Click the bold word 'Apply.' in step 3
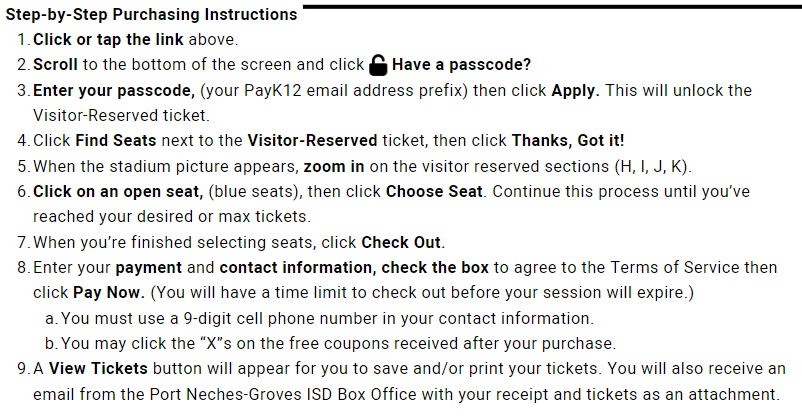 575,91
